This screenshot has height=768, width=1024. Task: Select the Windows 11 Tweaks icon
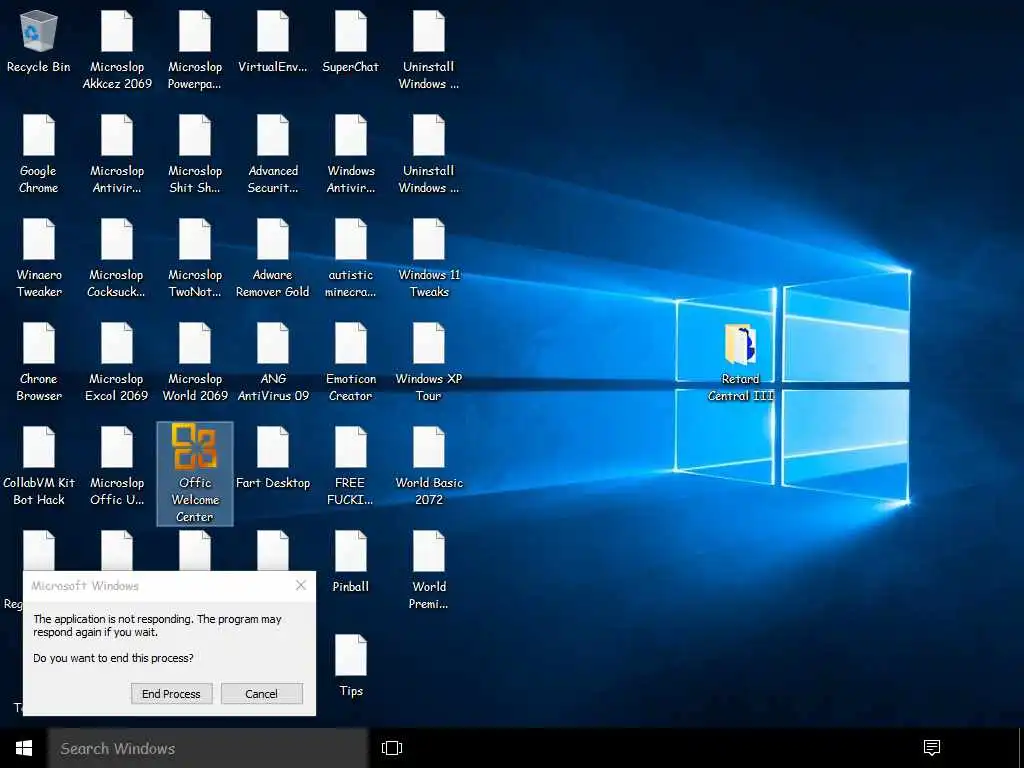click(429, 258)
